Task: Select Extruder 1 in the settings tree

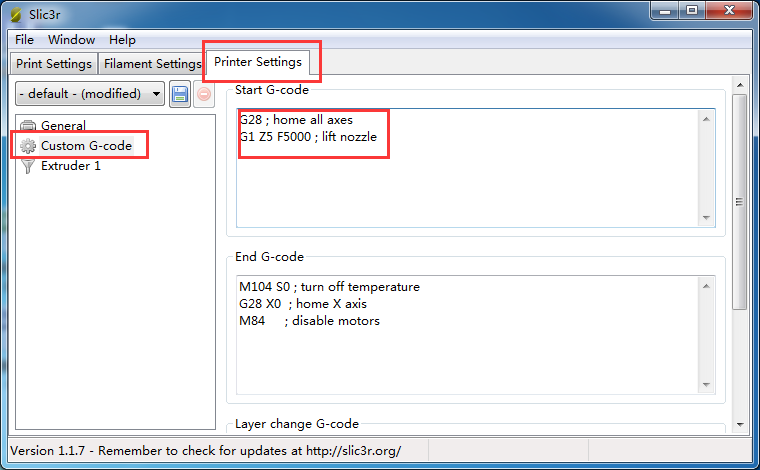Action: (71, 166)
